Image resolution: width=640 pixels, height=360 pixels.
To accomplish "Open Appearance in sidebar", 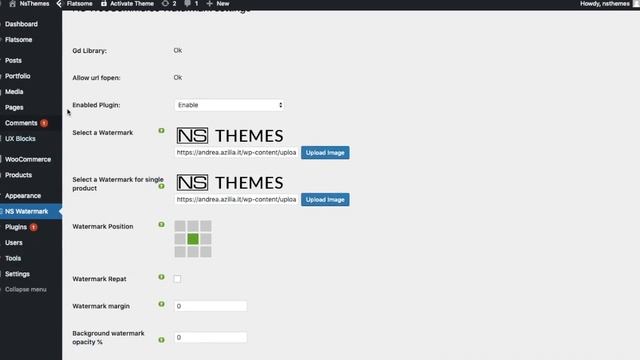I will (23, 196).
